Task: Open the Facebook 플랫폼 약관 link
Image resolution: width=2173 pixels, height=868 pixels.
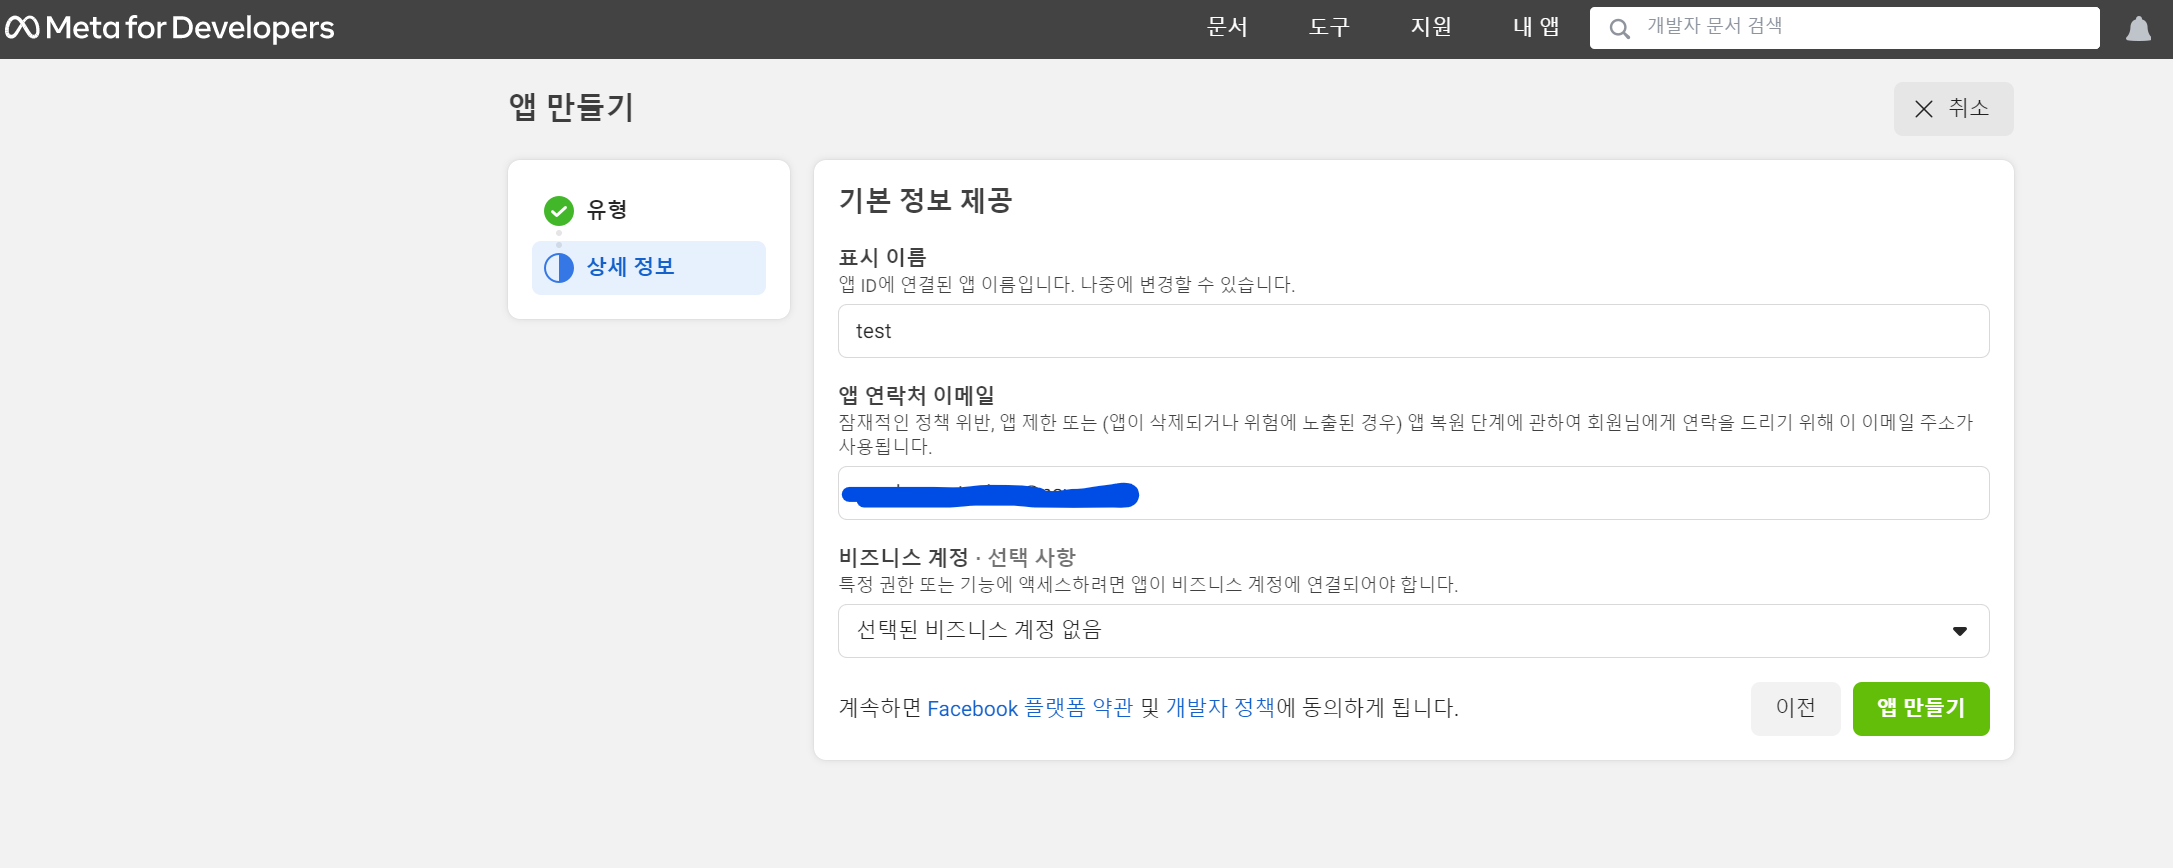Action: click(x=1029, y=708)
